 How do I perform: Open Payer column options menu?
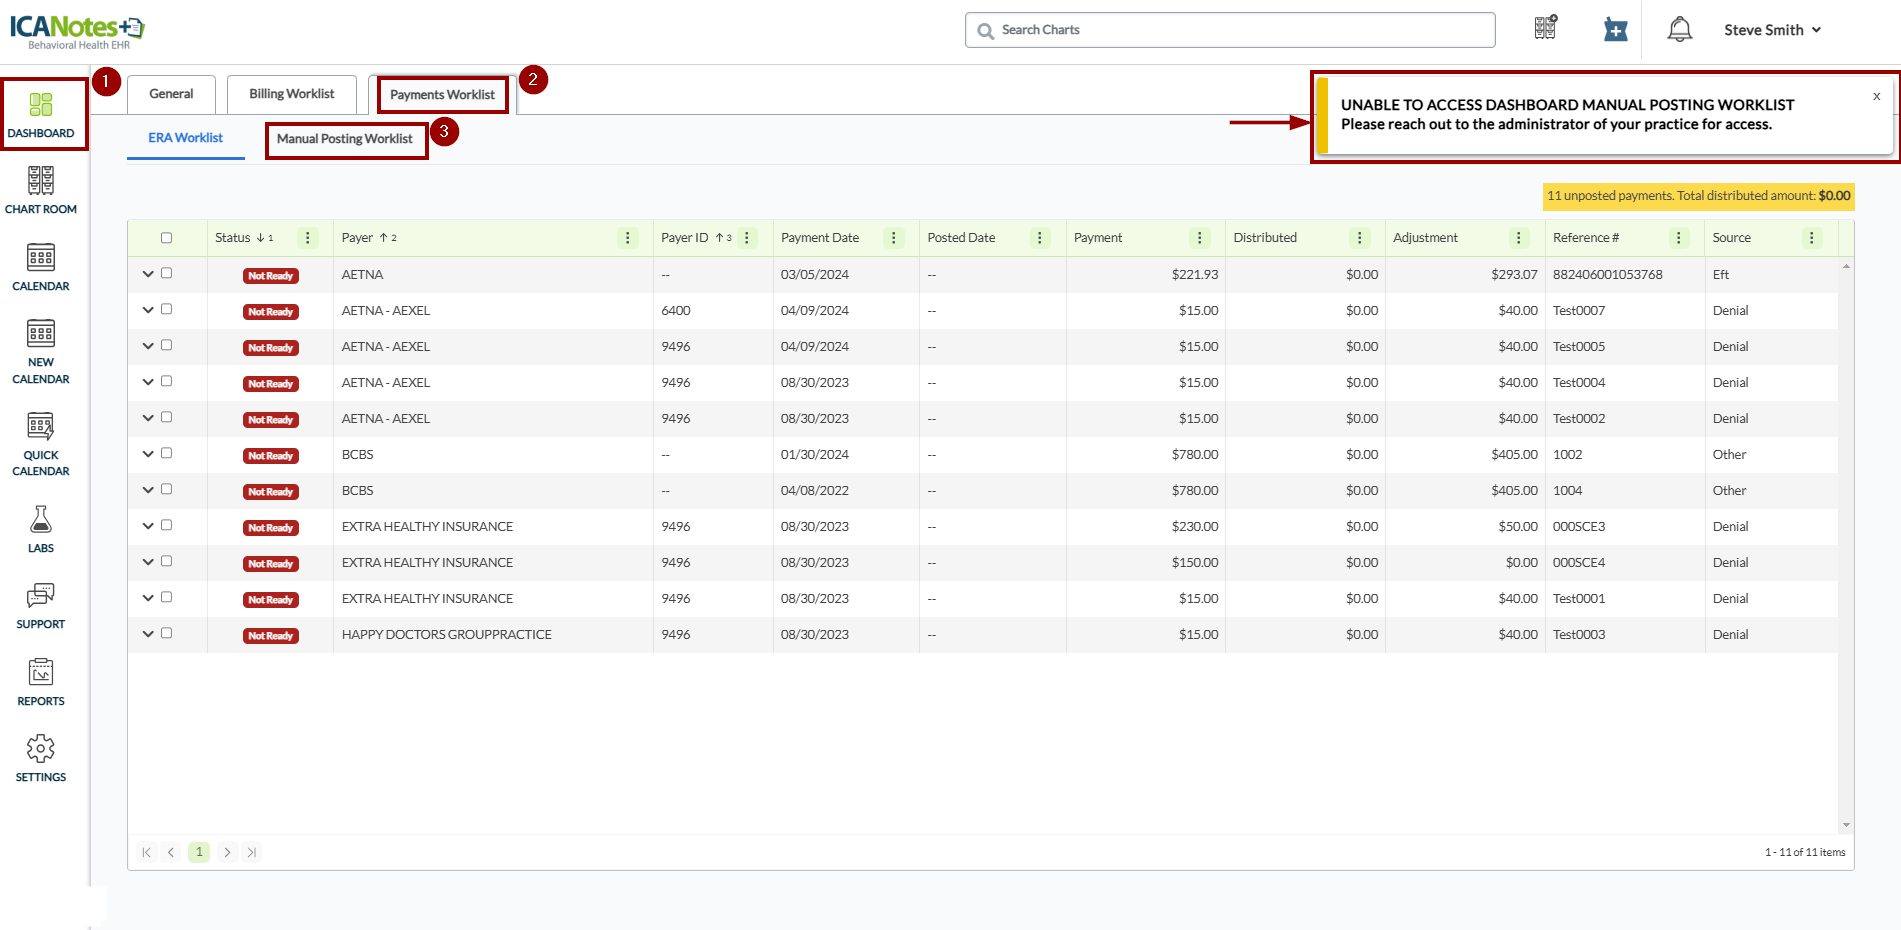click(628, 238)
